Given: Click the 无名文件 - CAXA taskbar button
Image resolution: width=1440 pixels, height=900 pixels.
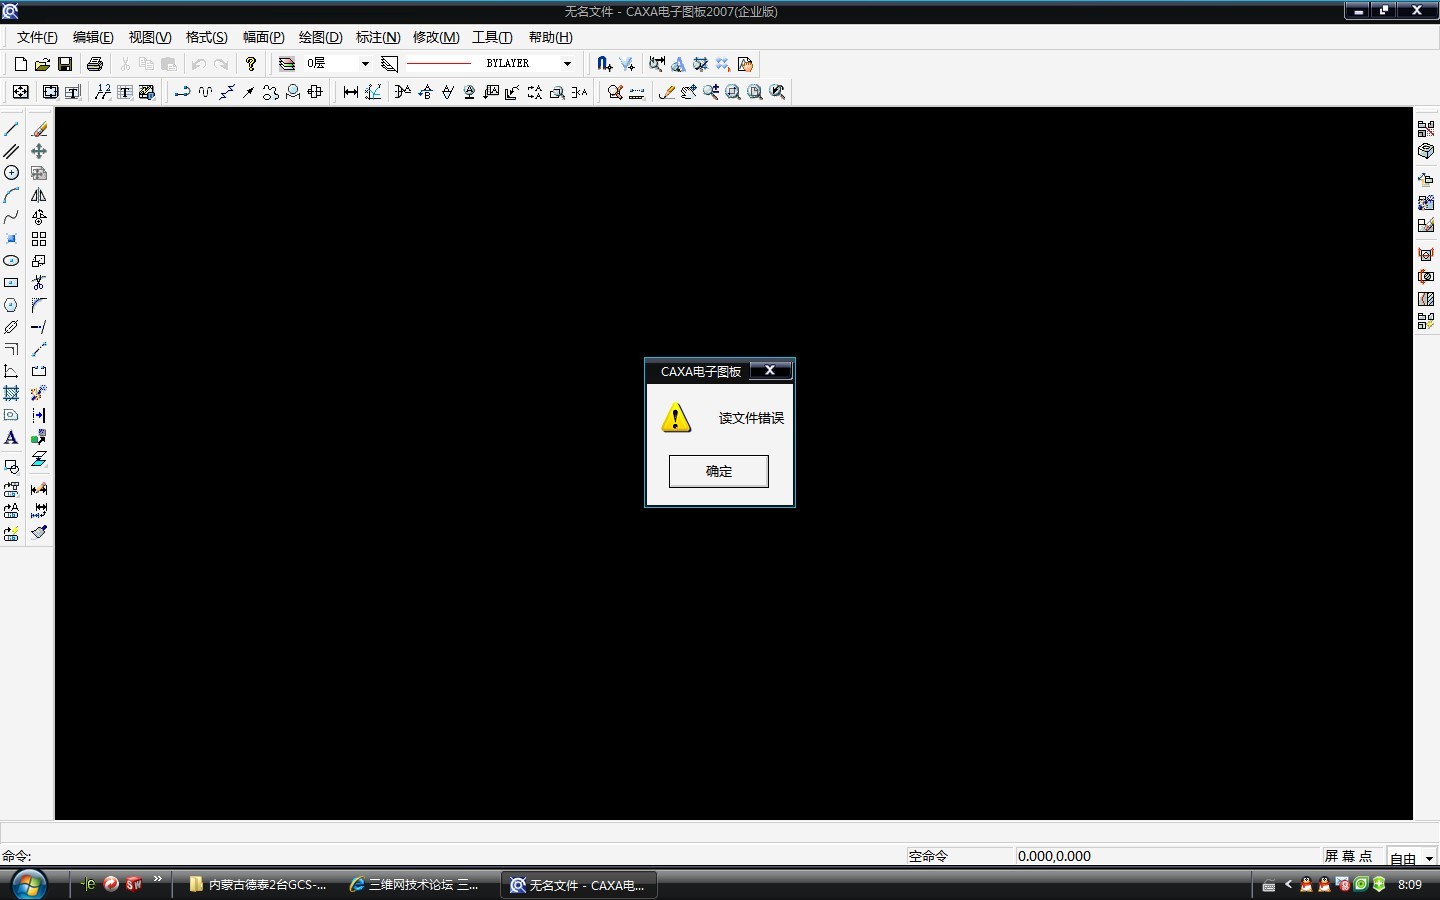Looking at the screenshot, I should tap(579, 885).
